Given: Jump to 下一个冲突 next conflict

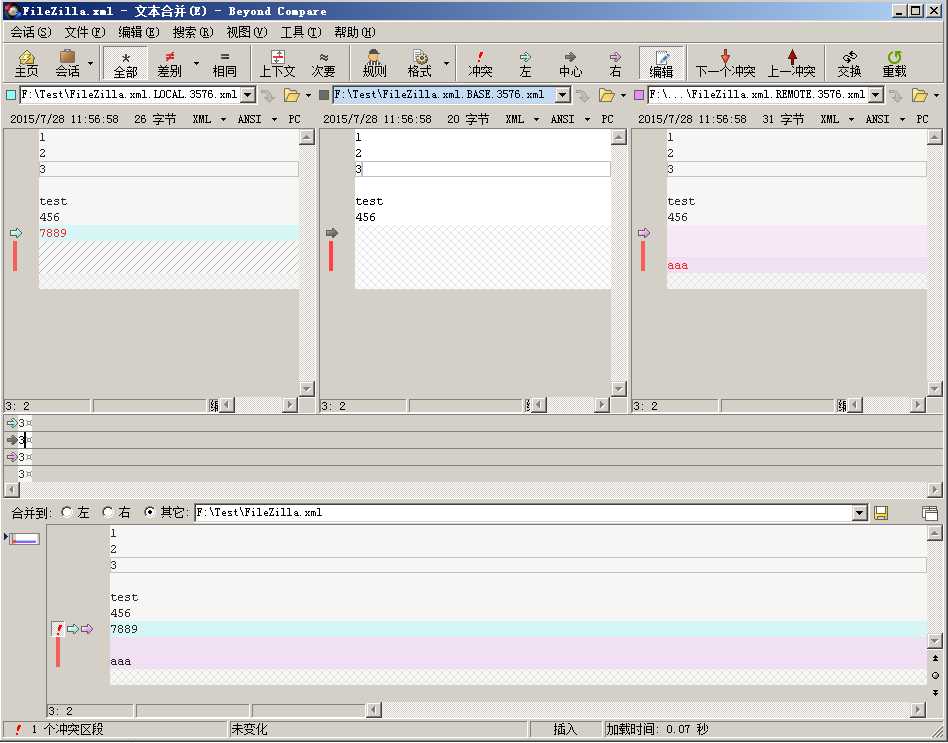Looking at the screenshot, I should pyautogui.click(x=726, y=63).
